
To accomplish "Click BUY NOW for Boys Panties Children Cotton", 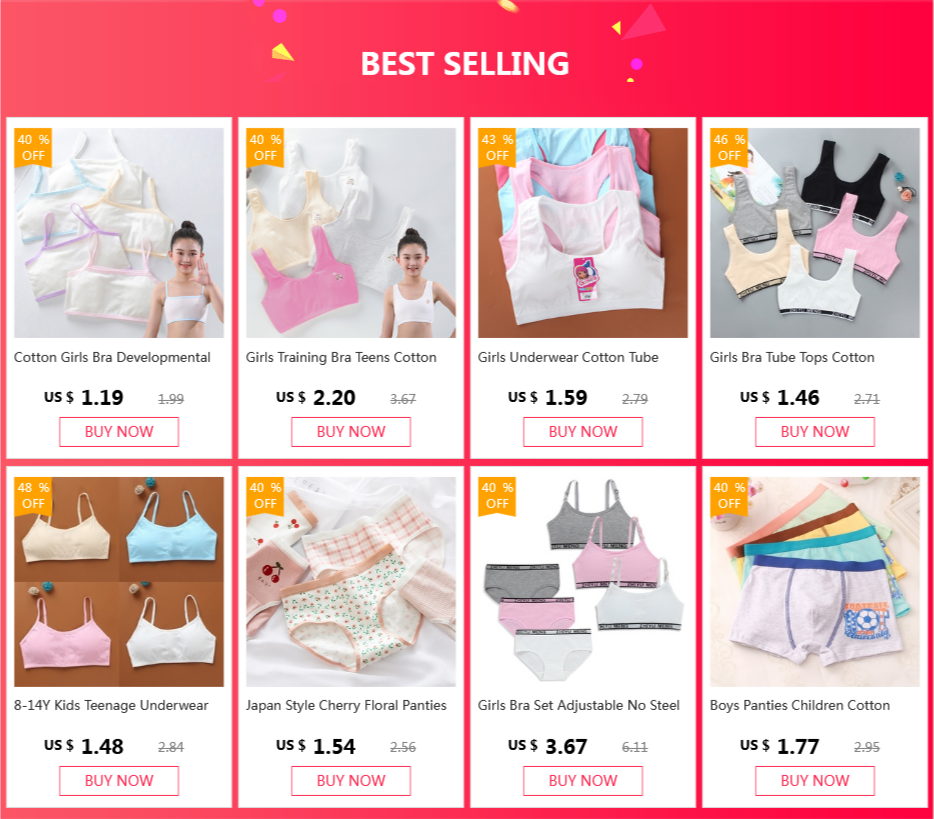I will pos(815,781).
